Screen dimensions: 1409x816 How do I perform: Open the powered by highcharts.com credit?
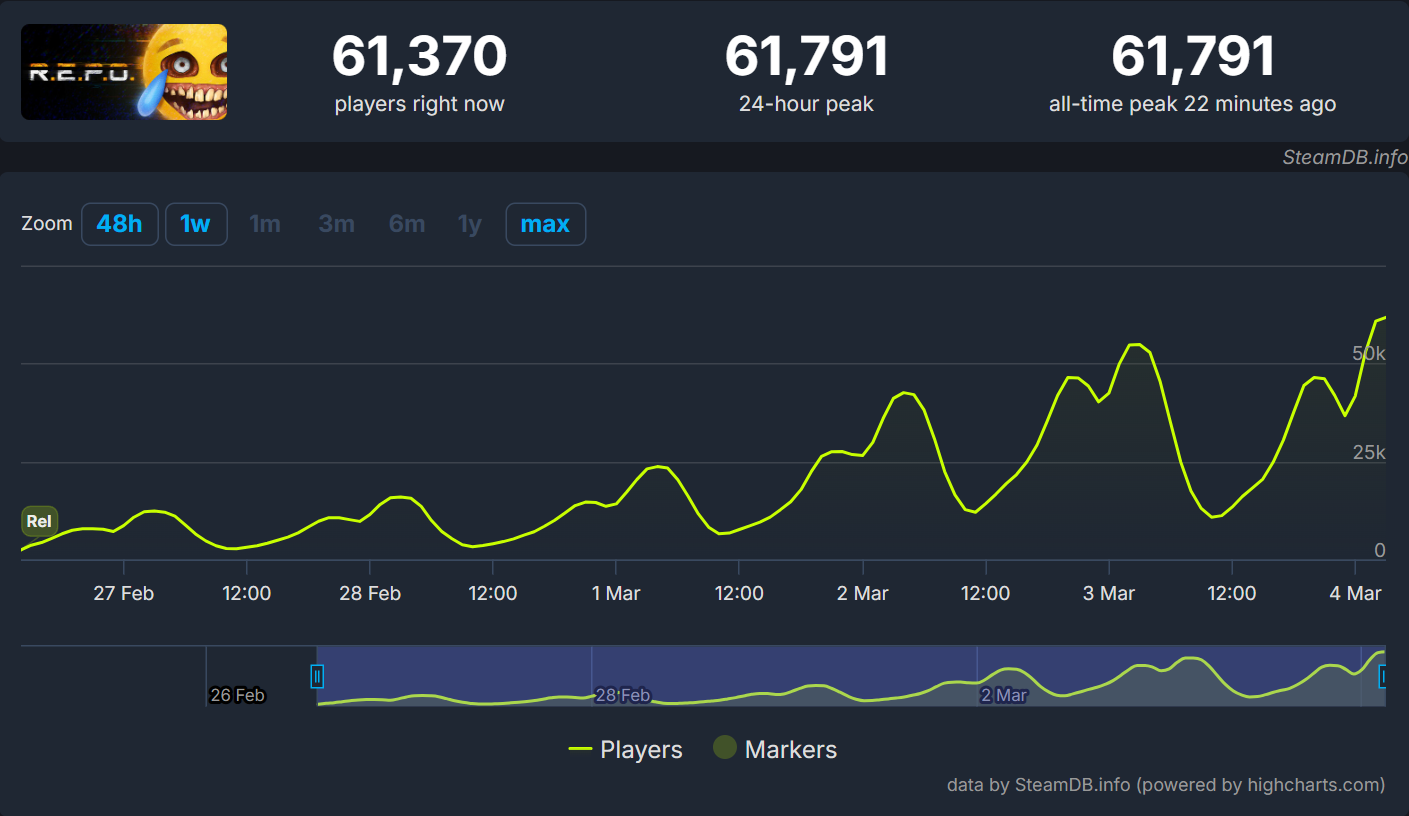point(1166,785)
